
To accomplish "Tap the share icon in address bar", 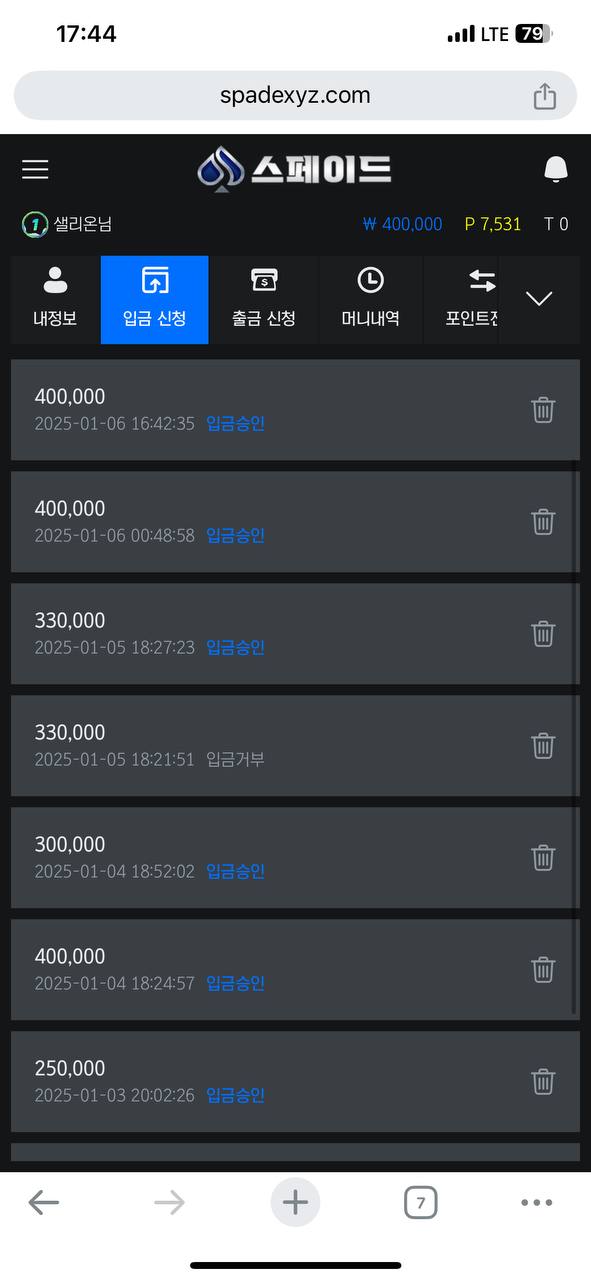I will 544,96.
